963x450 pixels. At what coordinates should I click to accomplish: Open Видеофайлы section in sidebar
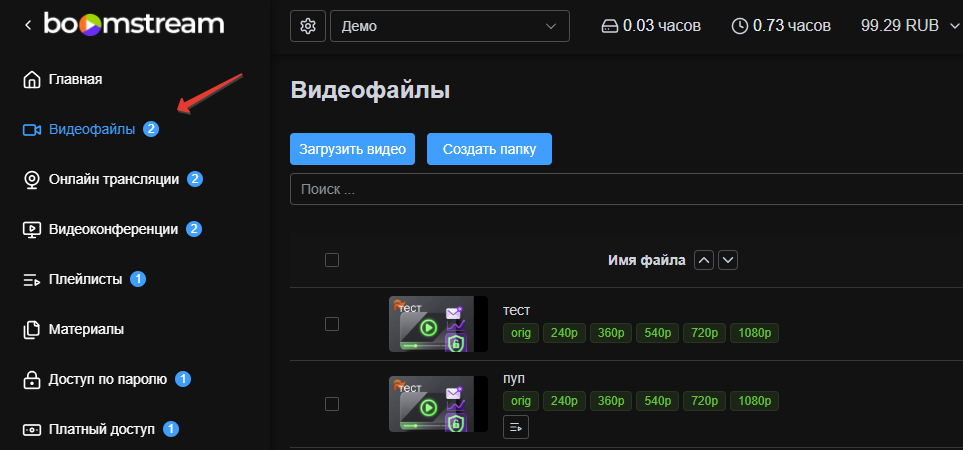(x=92, y=130)
